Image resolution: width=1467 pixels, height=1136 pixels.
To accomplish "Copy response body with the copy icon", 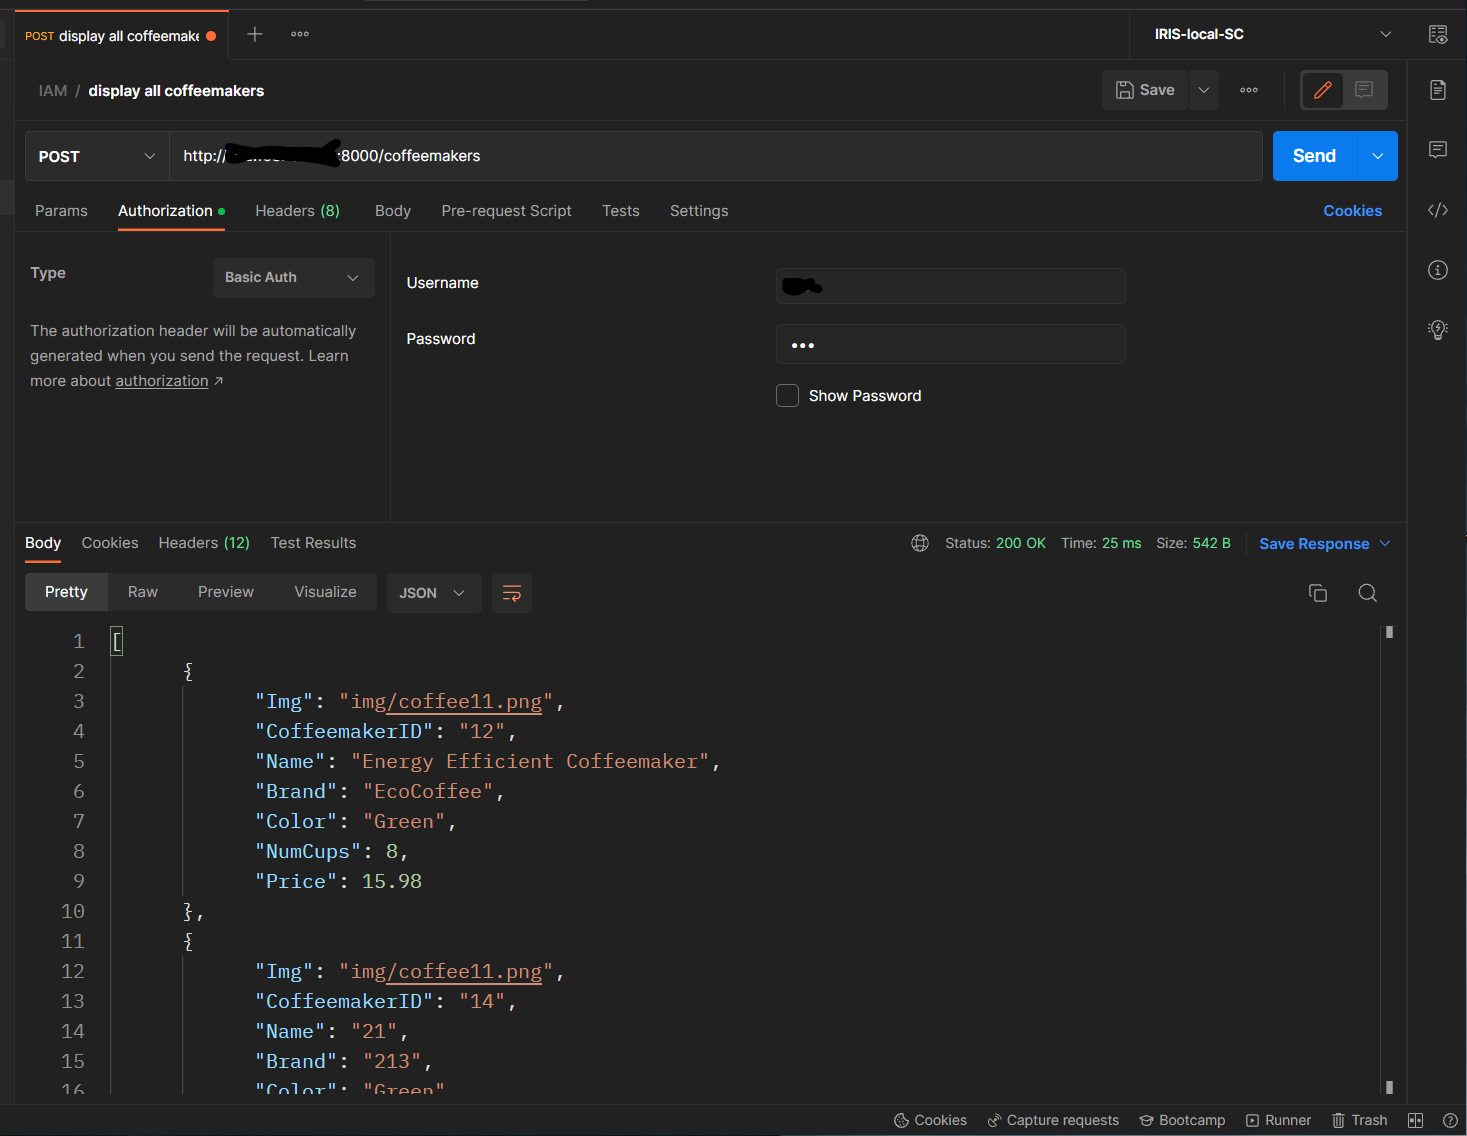I will coord(1317,593).
